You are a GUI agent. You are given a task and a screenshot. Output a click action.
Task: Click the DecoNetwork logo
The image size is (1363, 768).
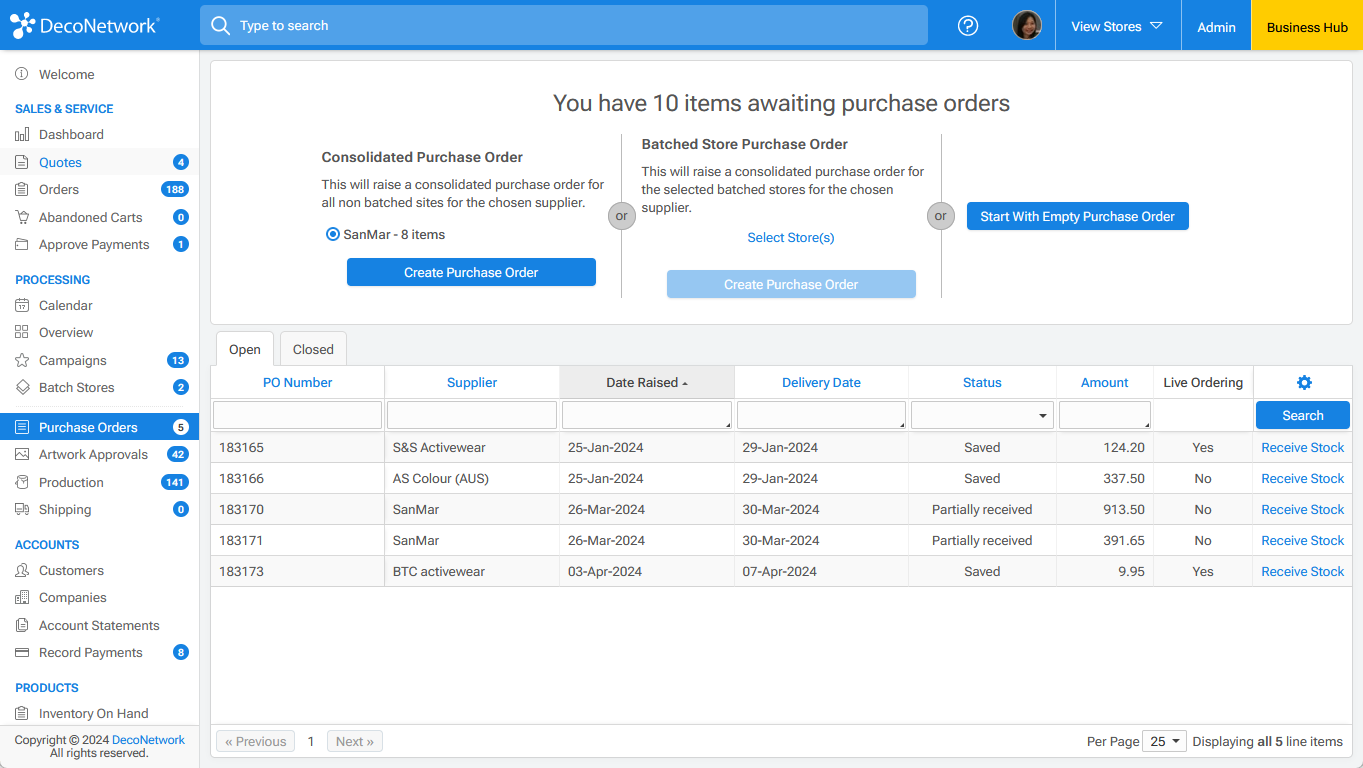tap(85, 25)
